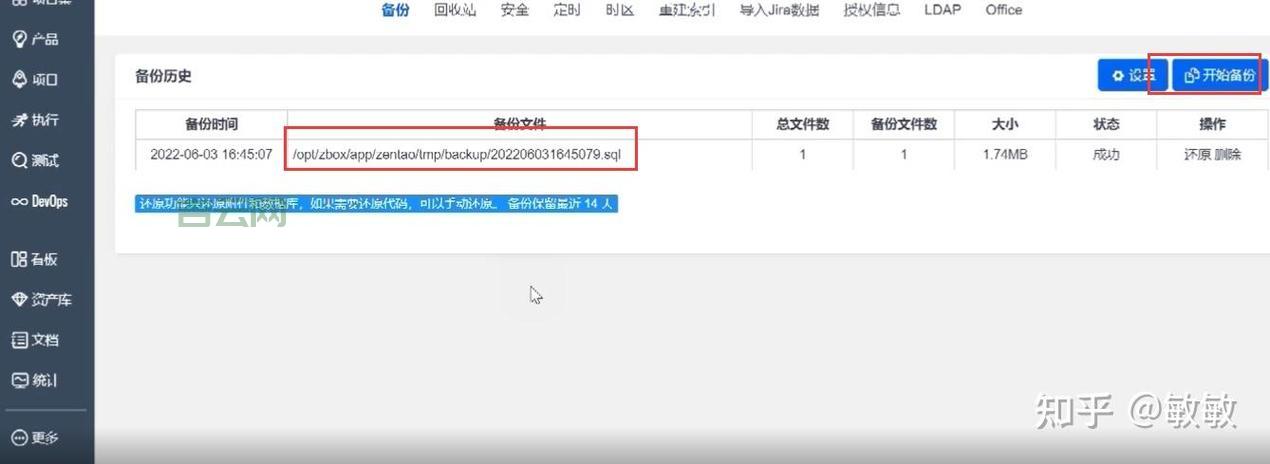
Task: Select backup file path ending 202206031645079.sql
Action: [x=457, y=155]
